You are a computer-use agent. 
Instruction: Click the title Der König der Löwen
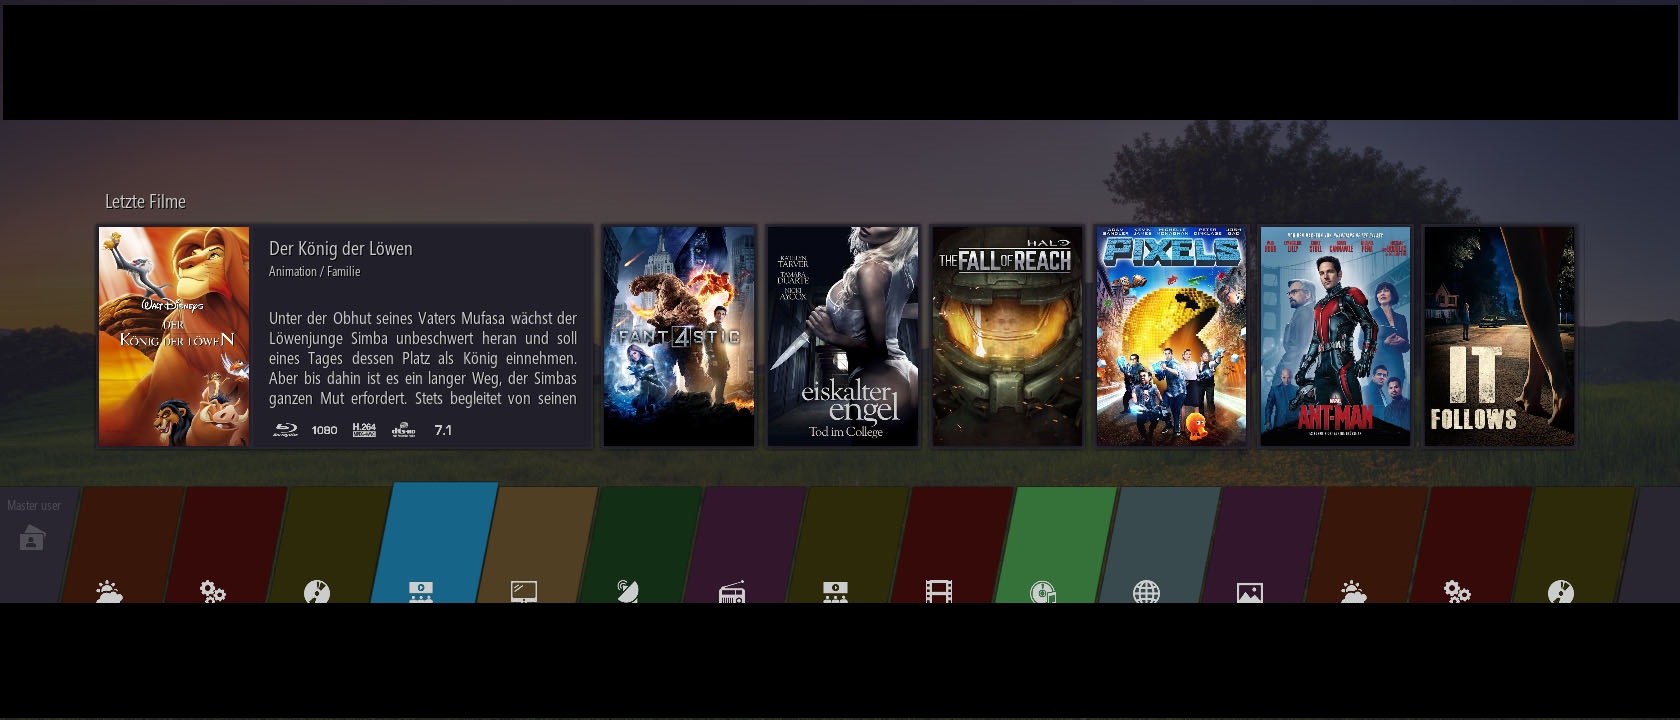coord(340,248)
